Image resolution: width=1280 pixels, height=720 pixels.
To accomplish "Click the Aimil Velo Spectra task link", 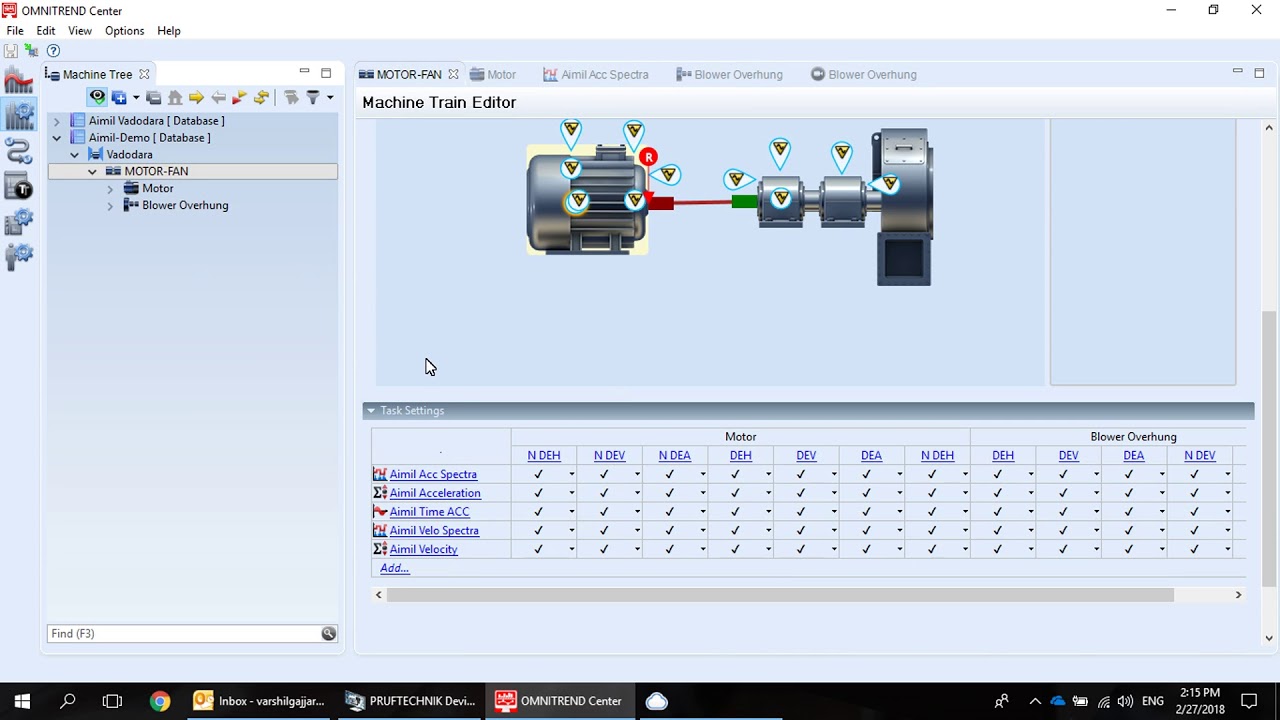I will 434,531.
